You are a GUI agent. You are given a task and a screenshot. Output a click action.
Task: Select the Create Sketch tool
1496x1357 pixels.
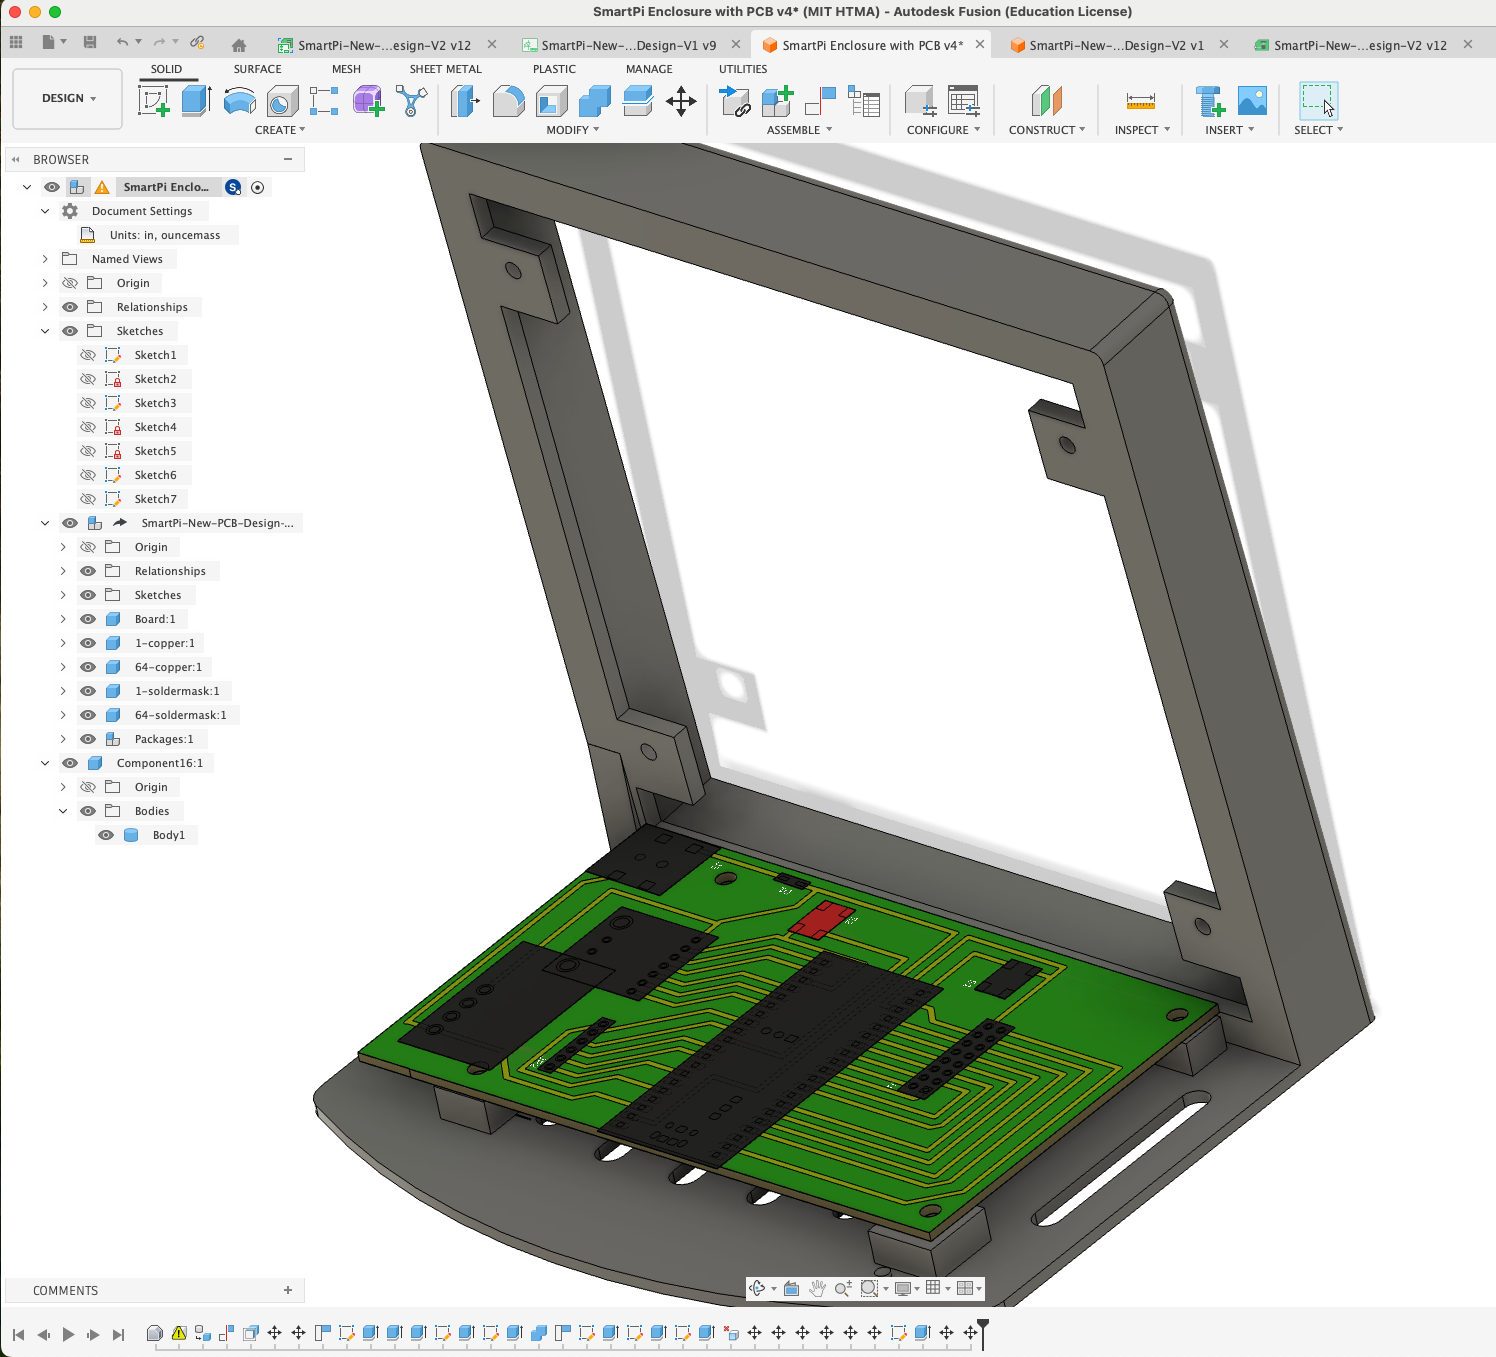154,100
